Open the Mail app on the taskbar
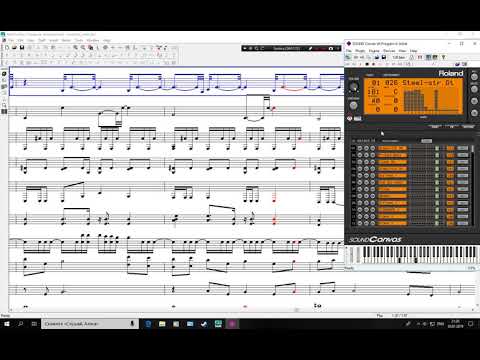This screenshot has height=360, width=480. pyautogui.click(x=190, y=324)
